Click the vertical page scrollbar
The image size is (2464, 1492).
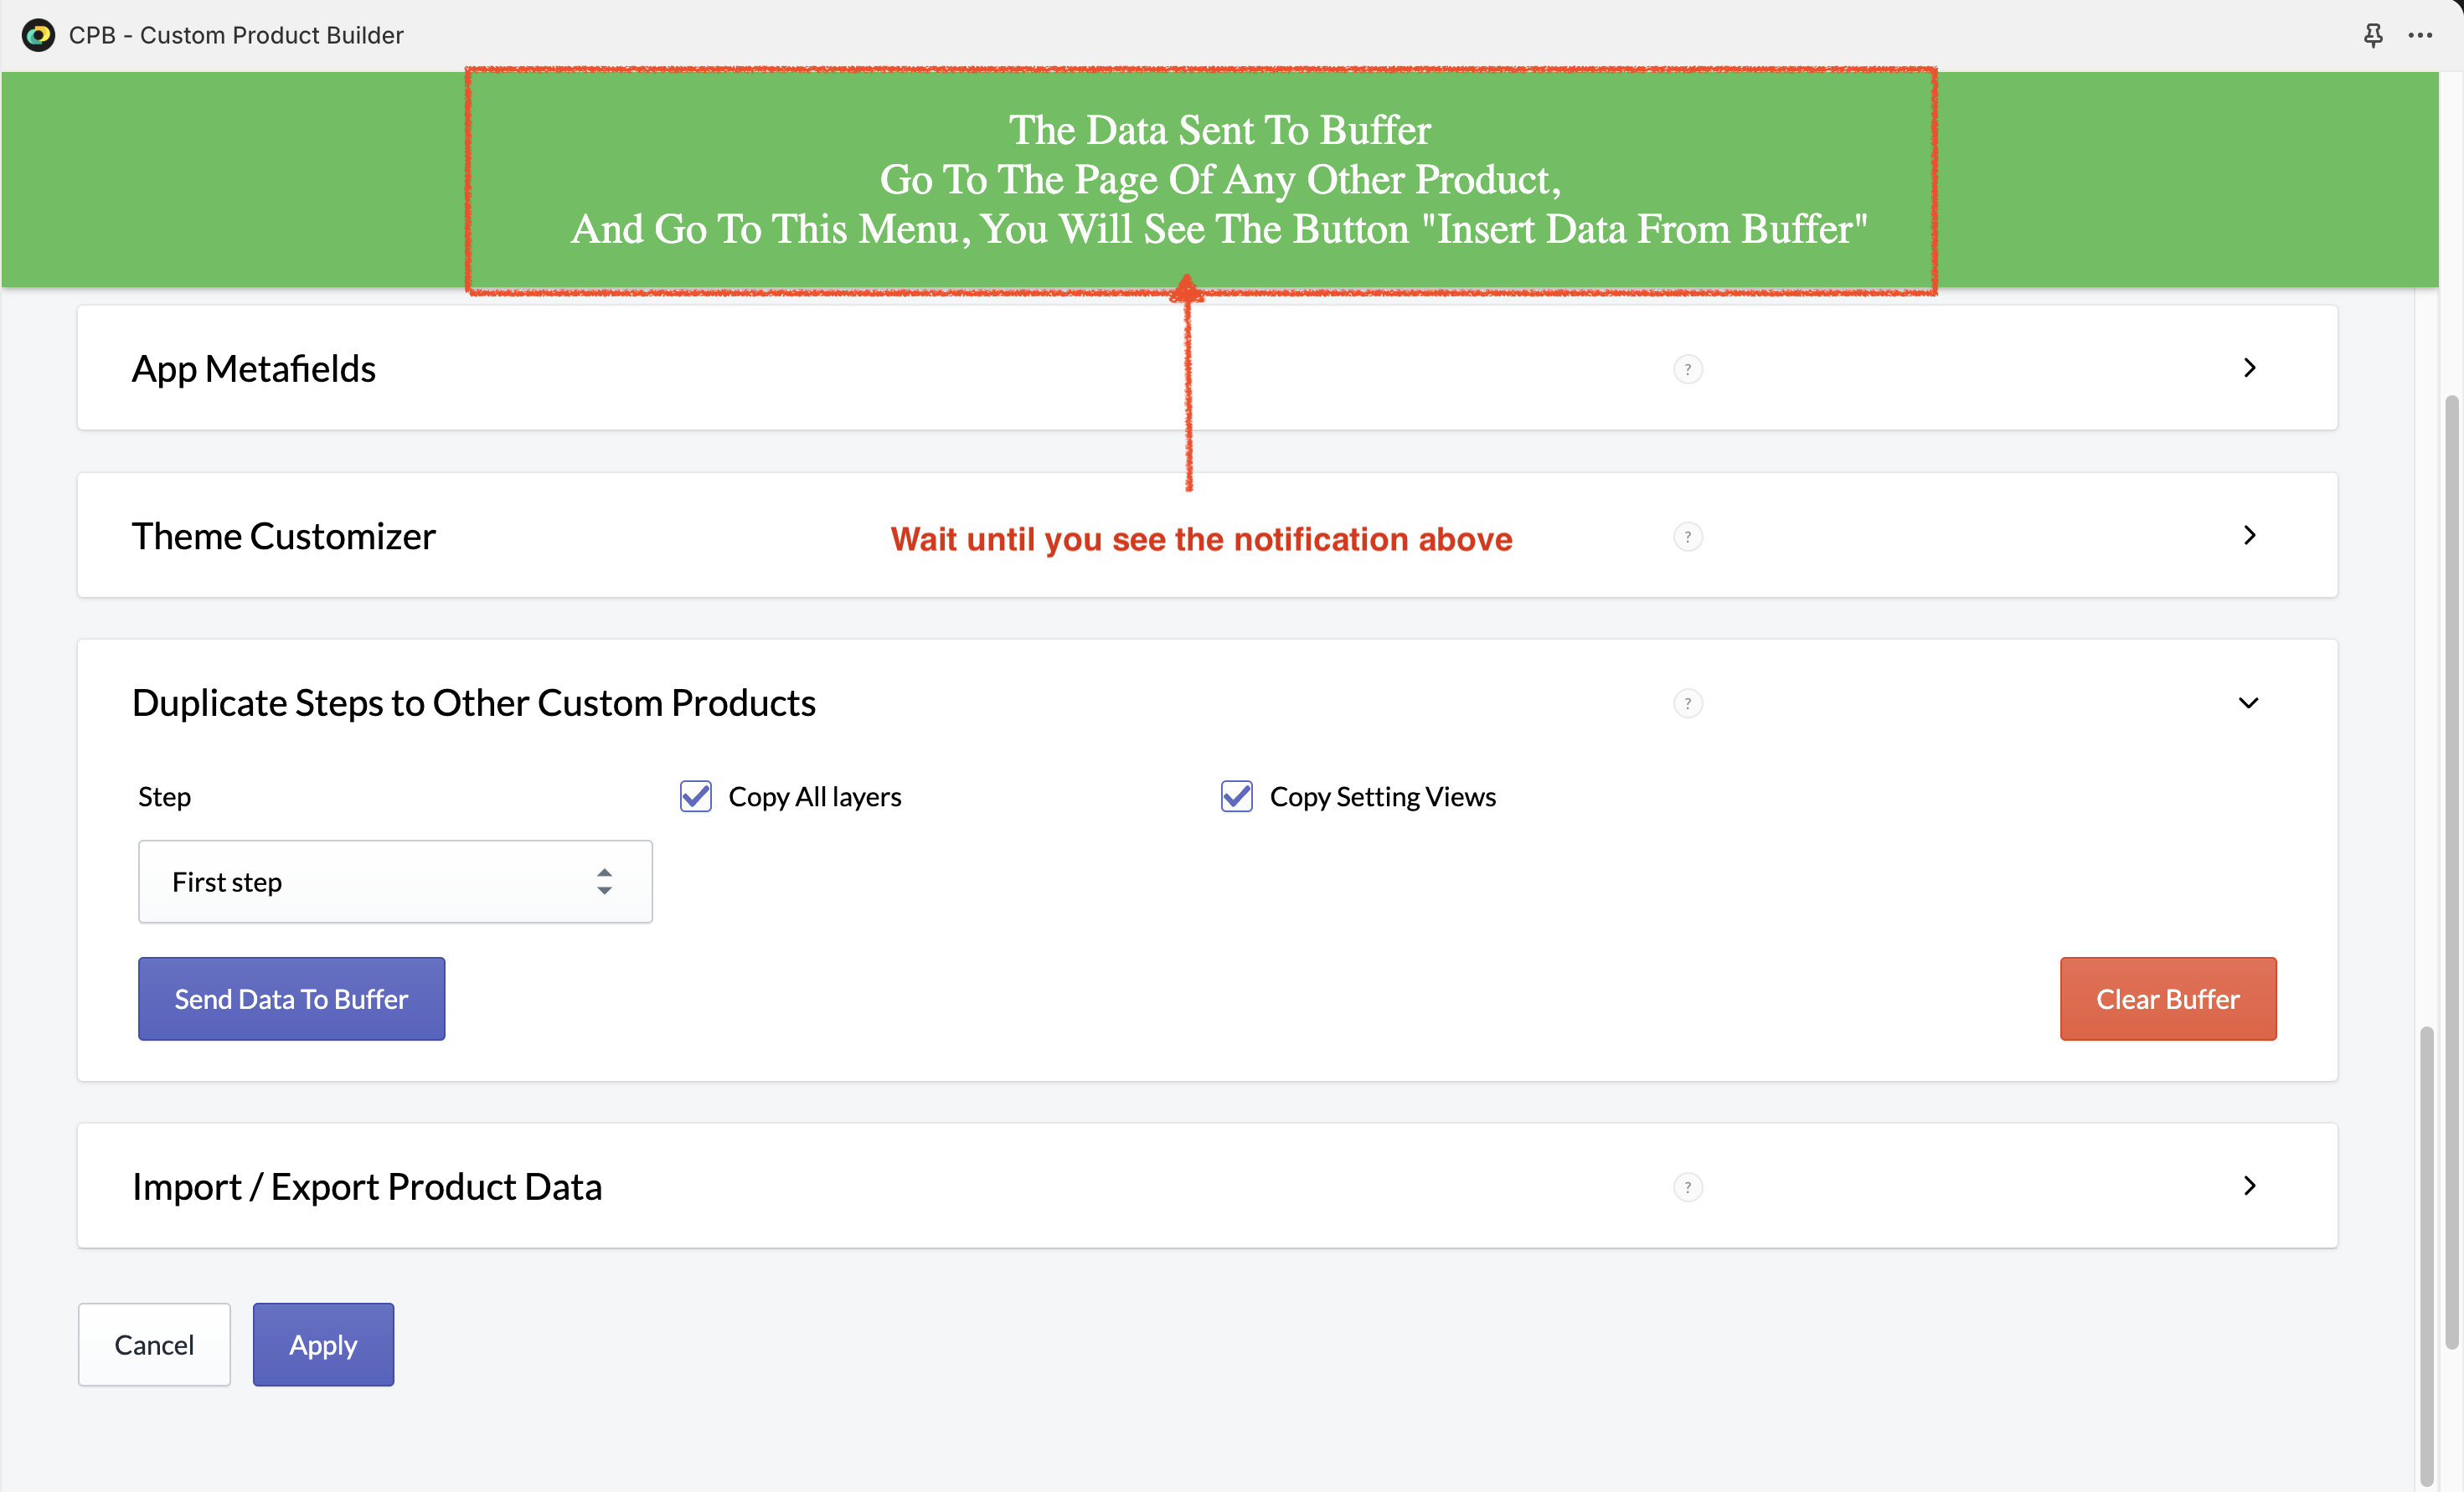(x=2451, y=870)
